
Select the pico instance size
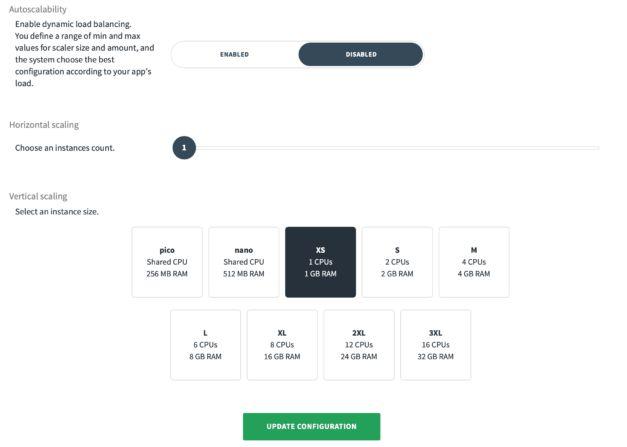point(167,262)
